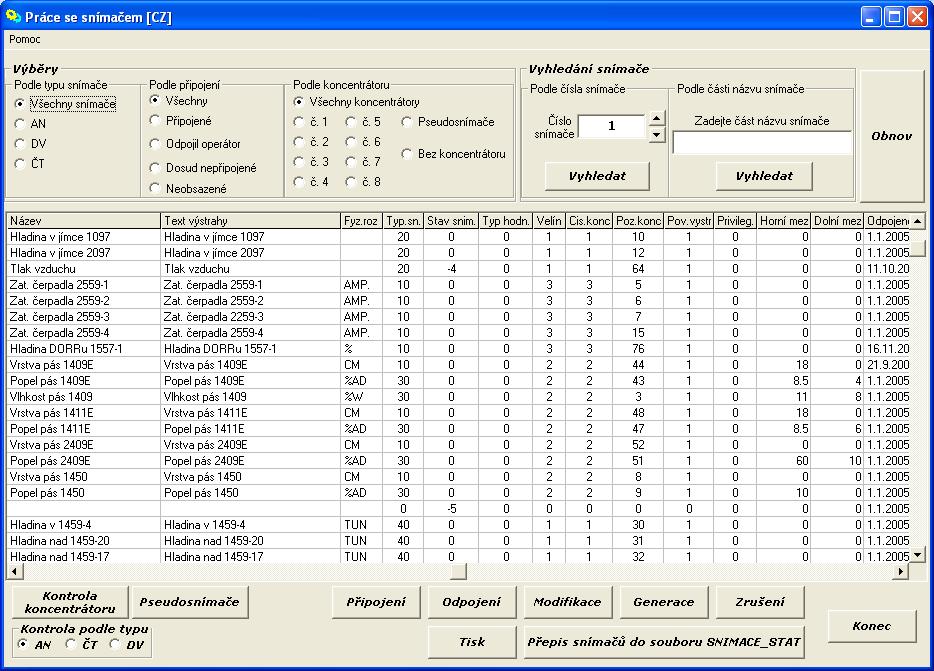Viewport: 934px width, 671px height.
Task: Click the Horní mez column header
Action: pyautogui.click(x=784, y=221)
